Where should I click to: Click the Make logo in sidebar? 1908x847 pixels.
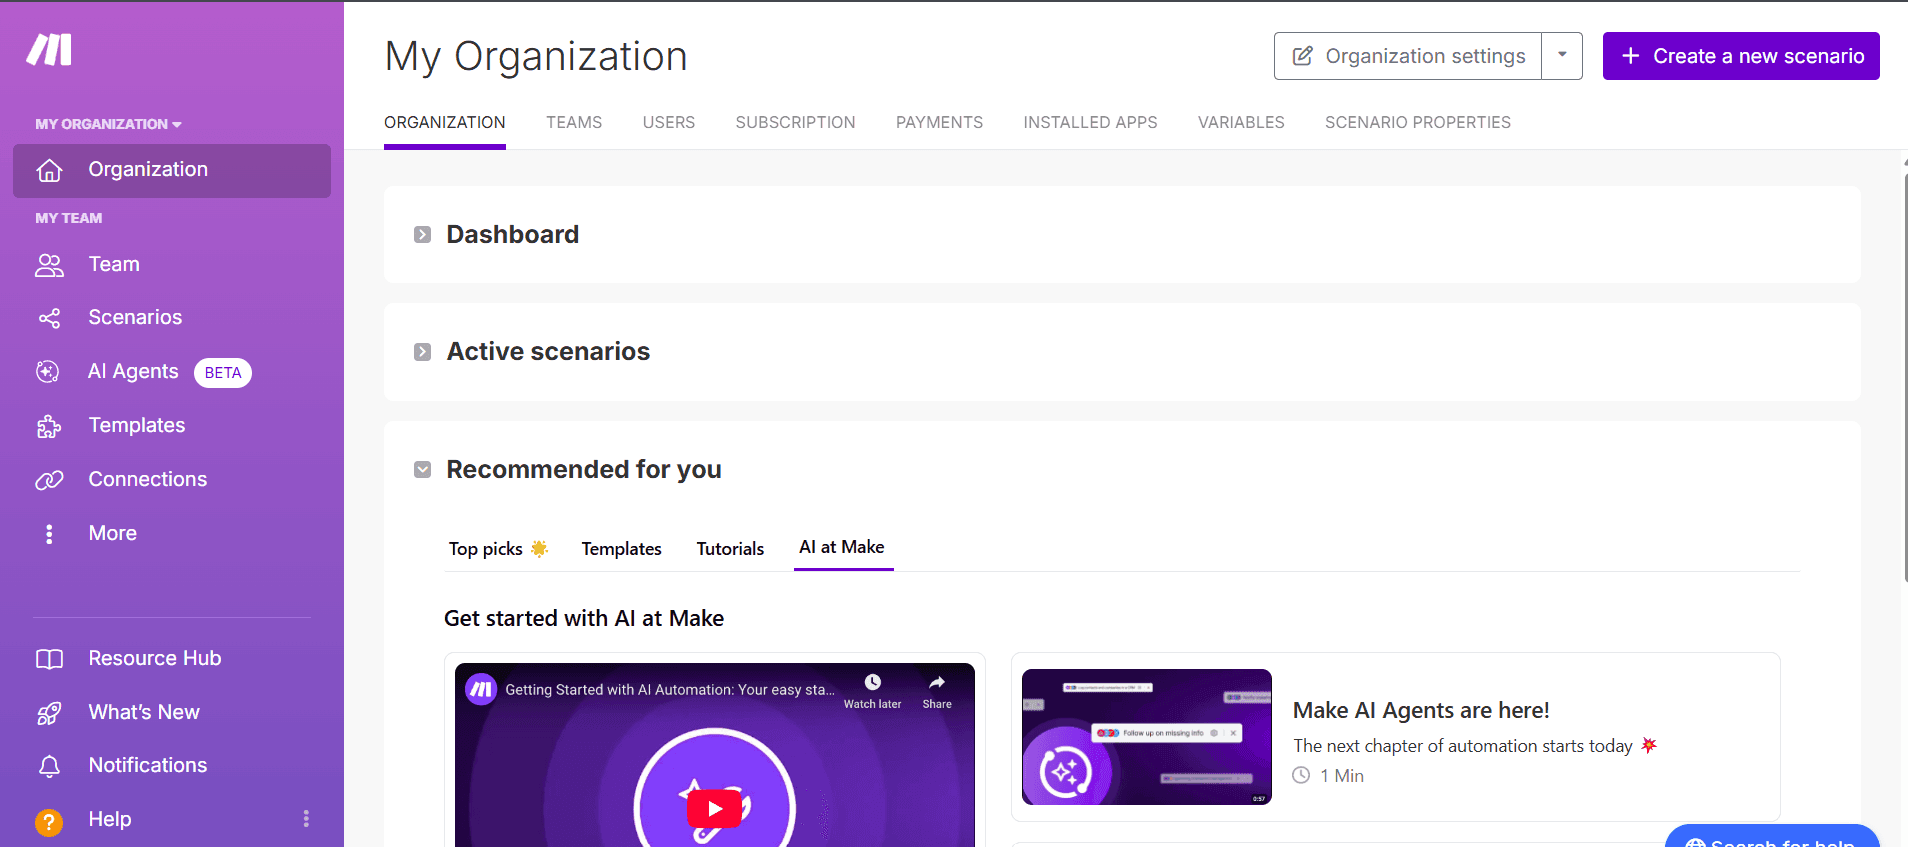49,49
